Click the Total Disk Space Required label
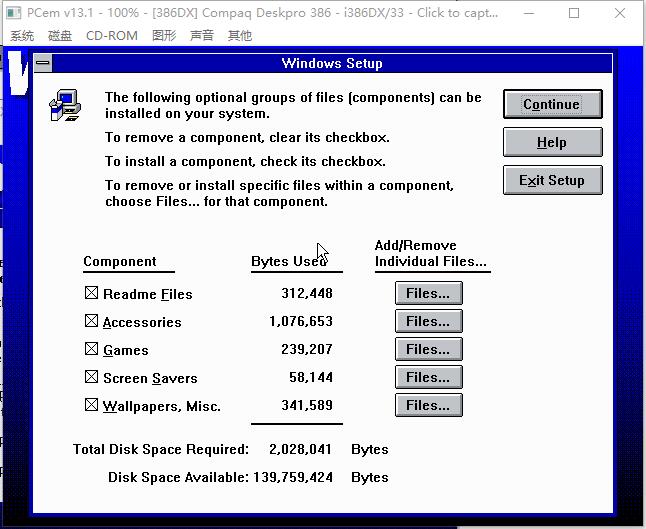Screen dimensions: 646x529 (161, 449)
